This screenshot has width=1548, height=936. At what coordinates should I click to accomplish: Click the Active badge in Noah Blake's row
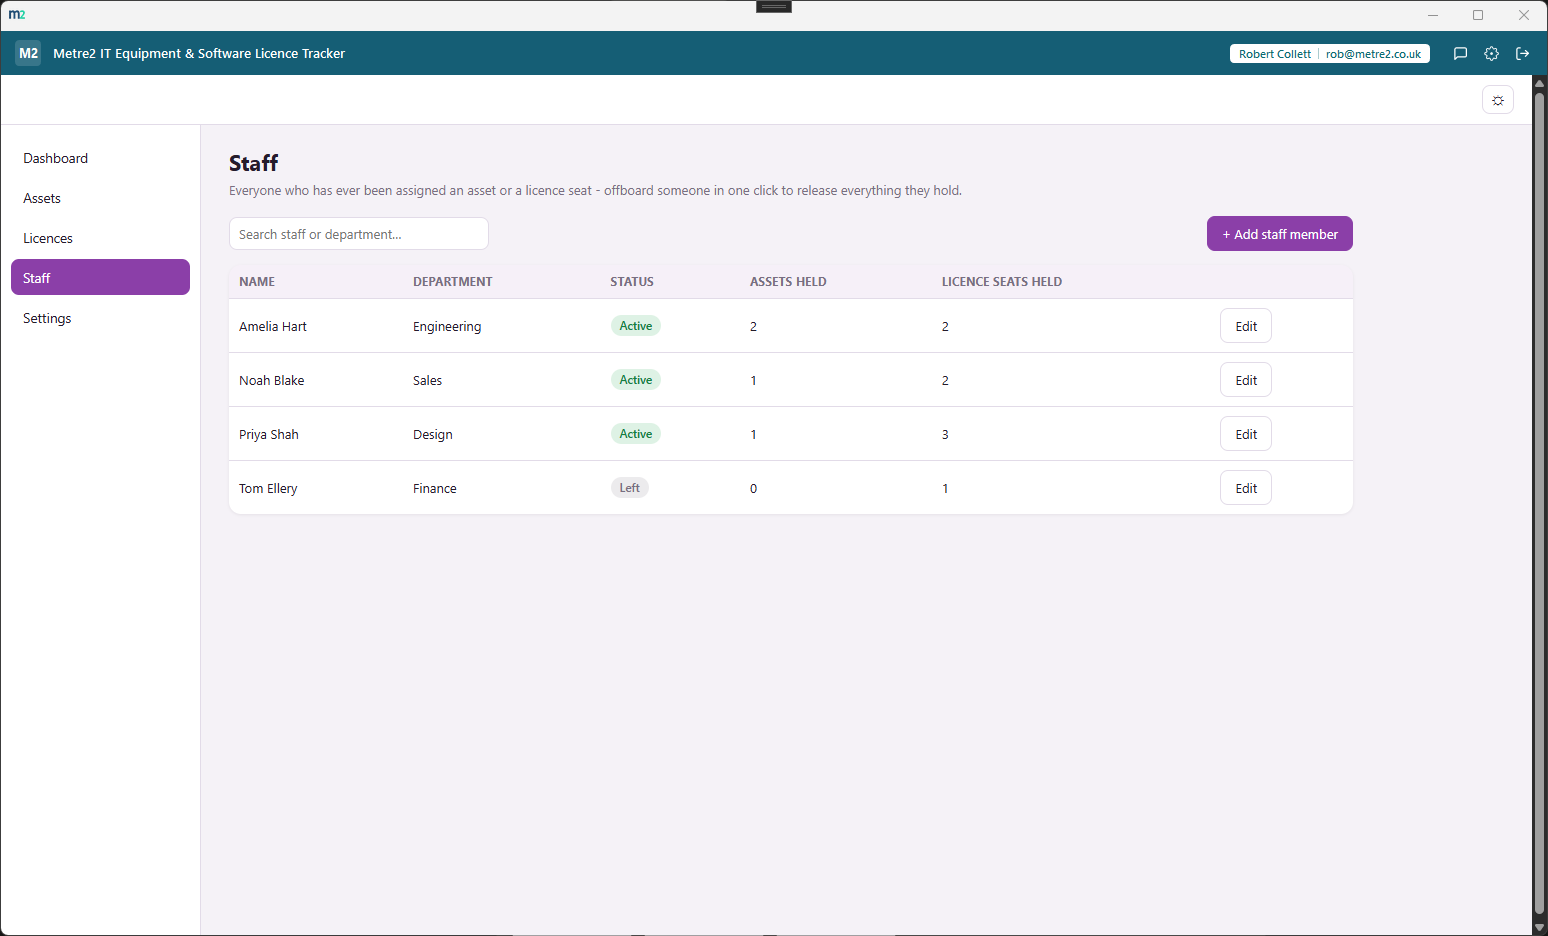click(636, 380)
